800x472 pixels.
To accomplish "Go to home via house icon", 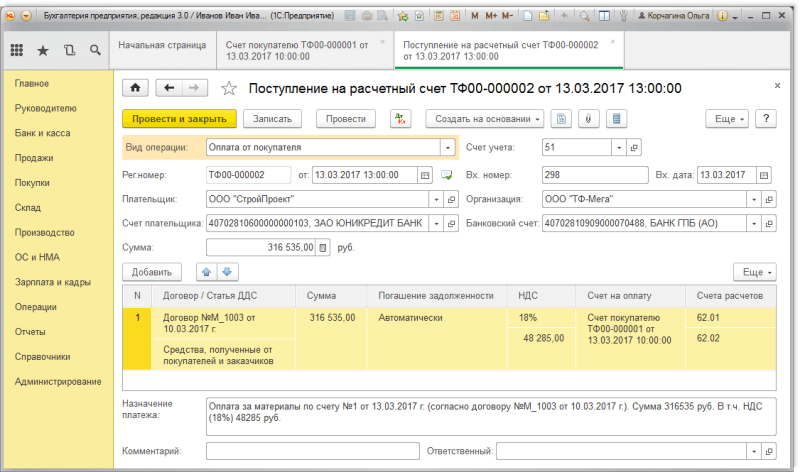I will tap(135, 88).
